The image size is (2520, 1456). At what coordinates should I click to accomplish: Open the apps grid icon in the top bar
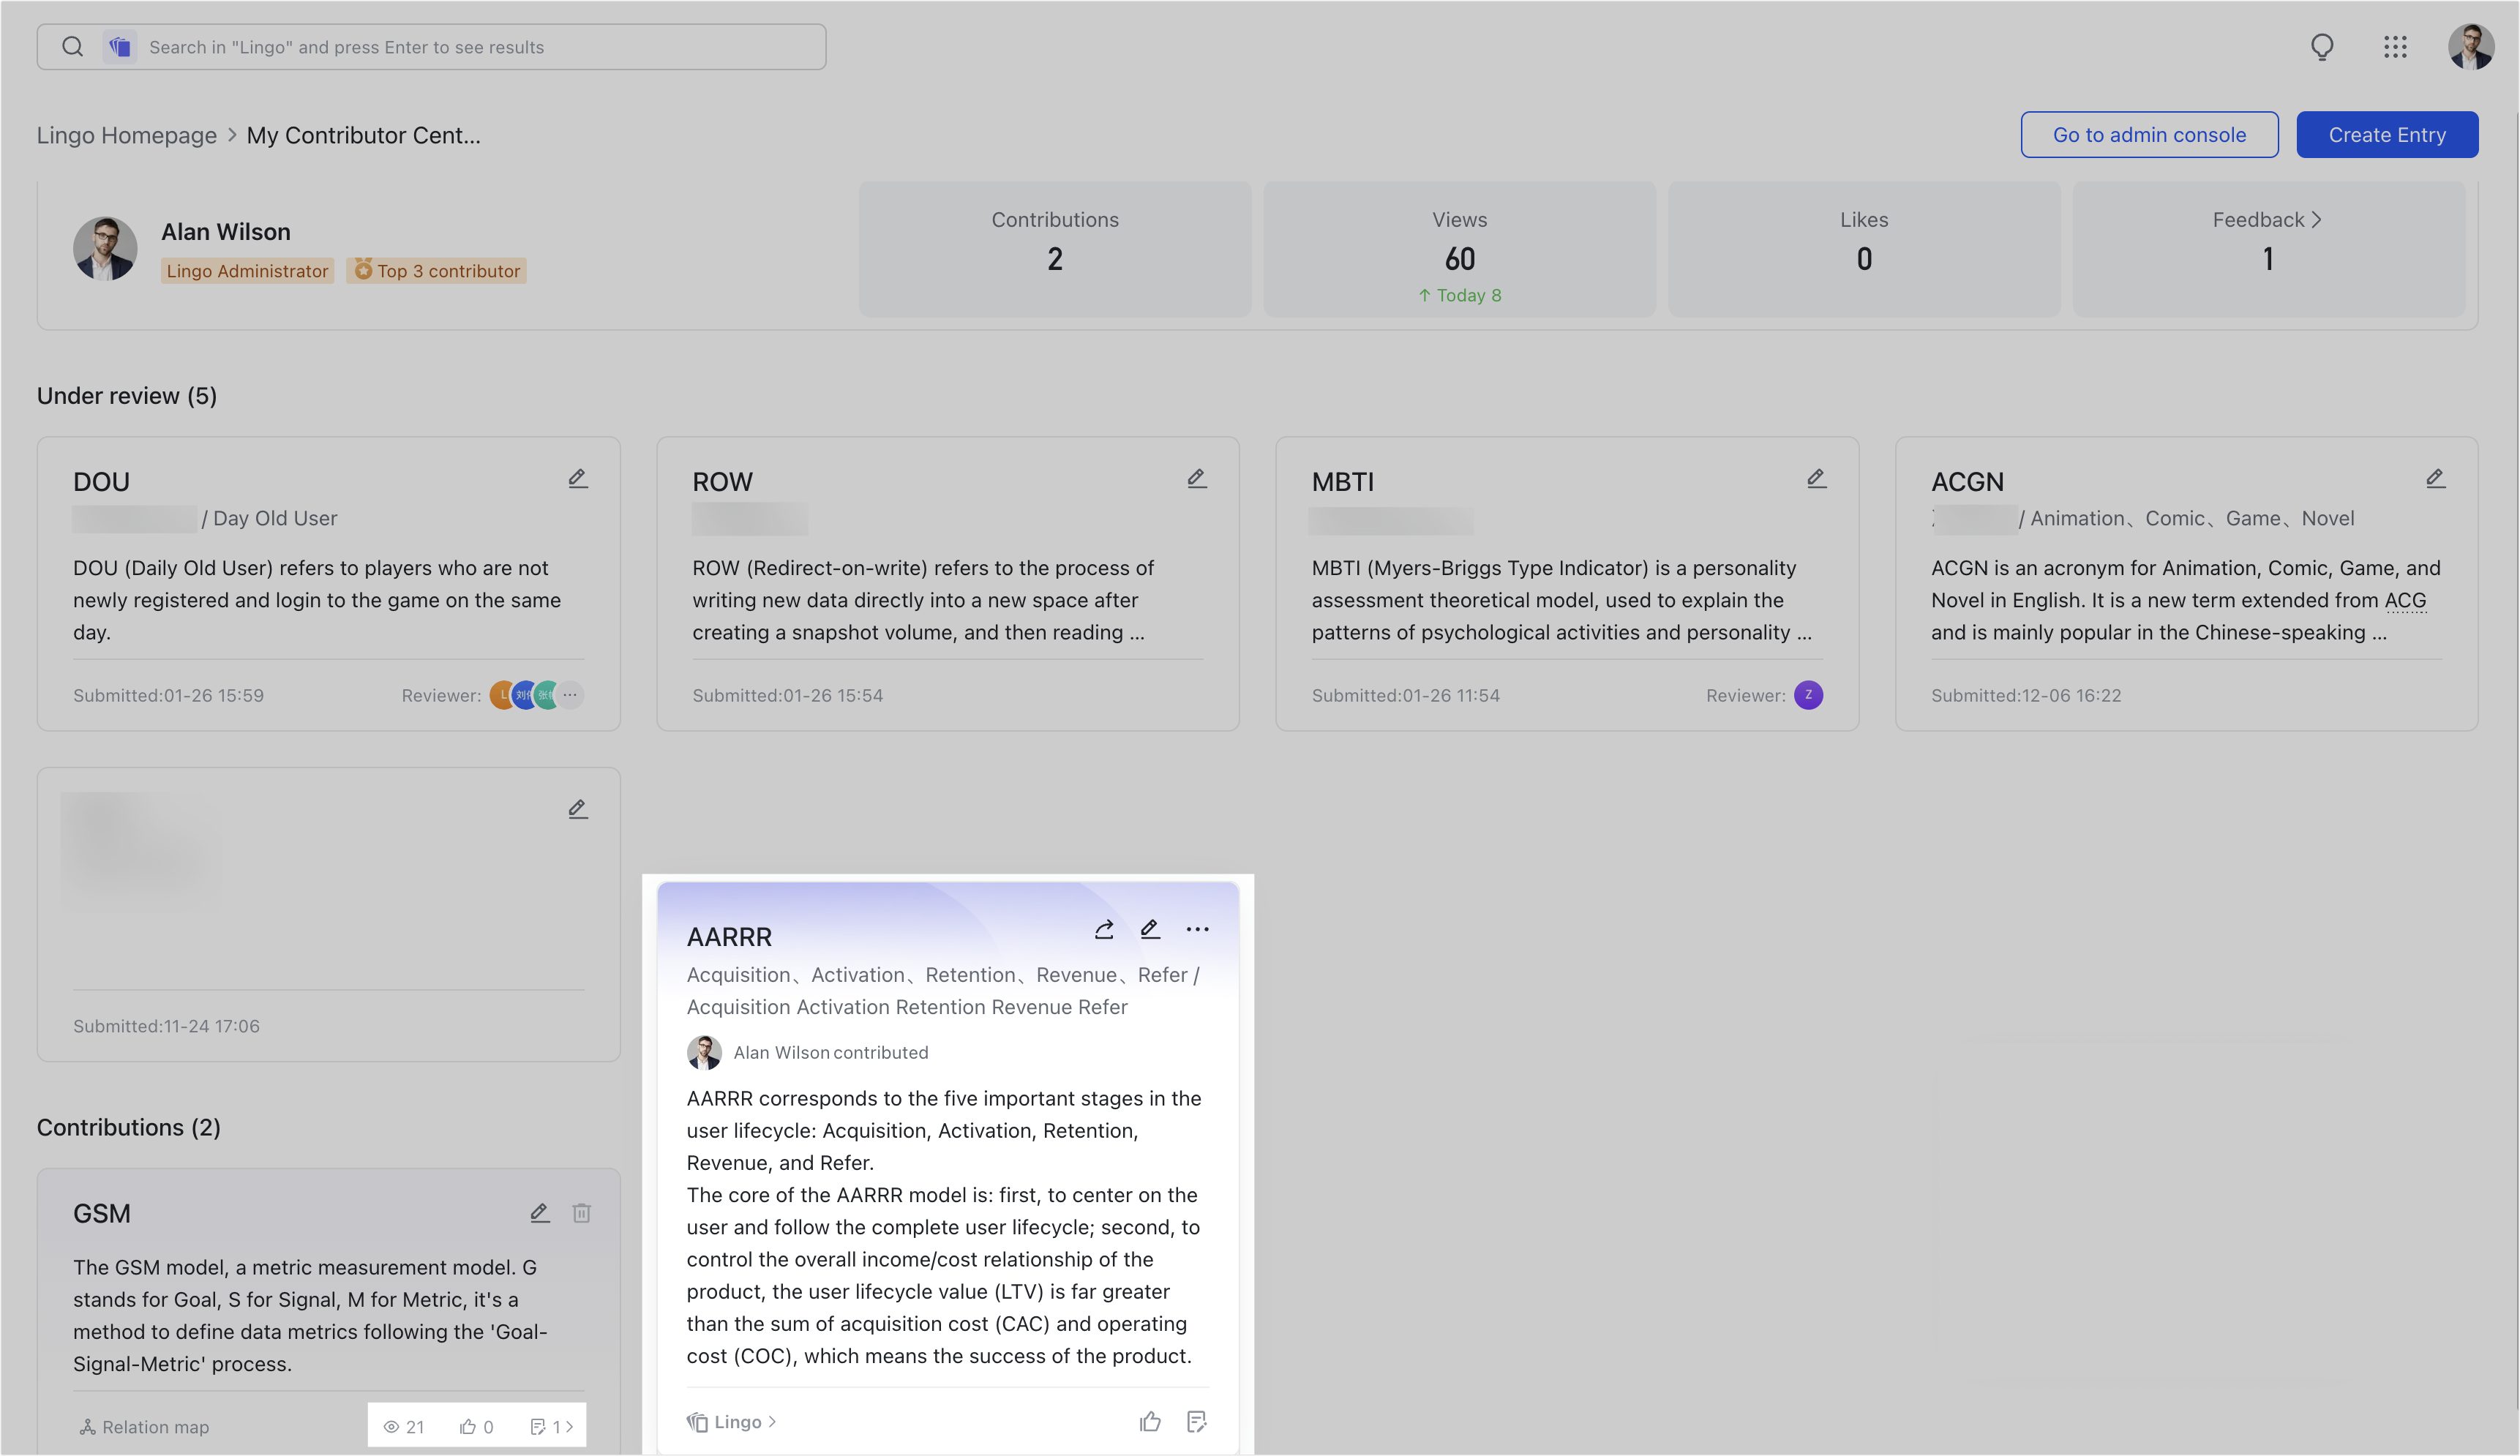(x=2396, y=46)
